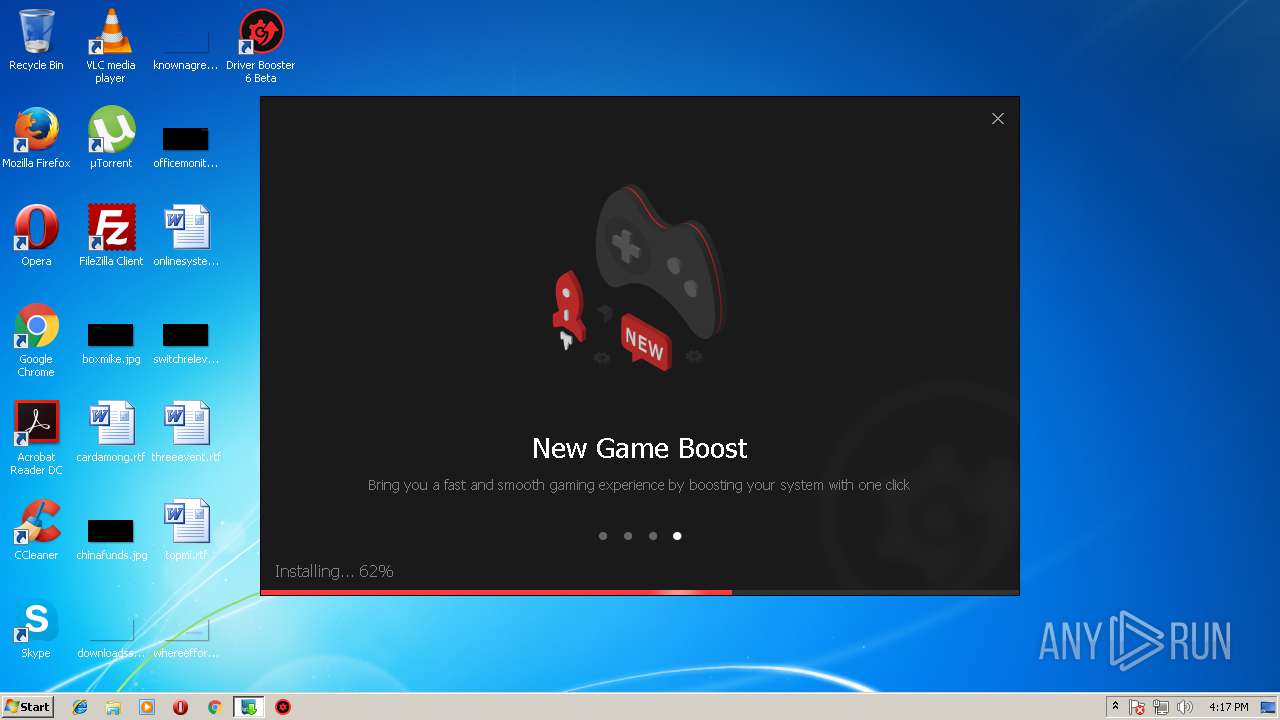Launch Opera browser desktop icon
Screen dimensions: 1280x720
36,236
